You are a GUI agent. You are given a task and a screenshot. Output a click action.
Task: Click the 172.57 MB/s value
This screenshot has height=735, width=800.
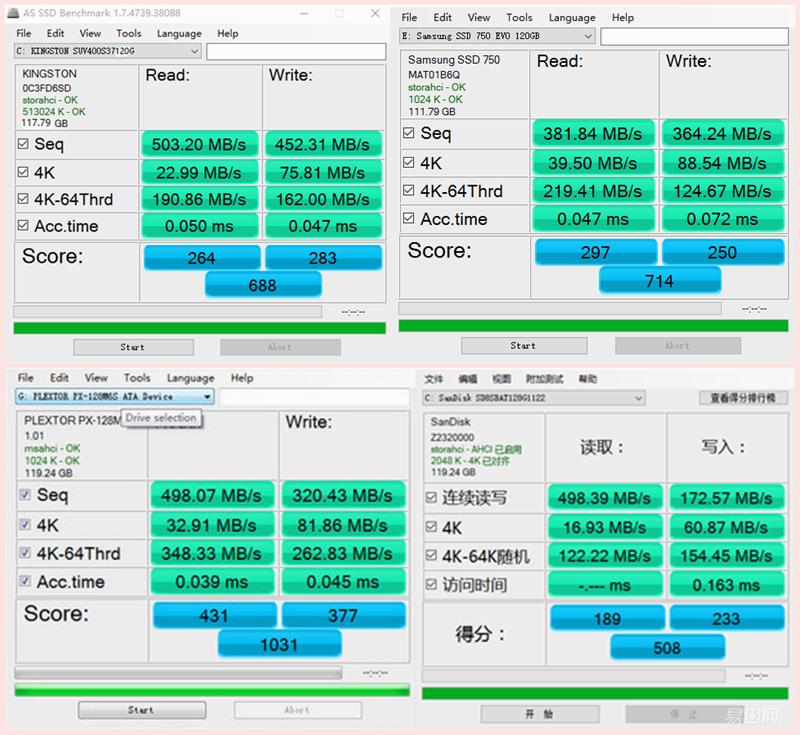point(727,498)
